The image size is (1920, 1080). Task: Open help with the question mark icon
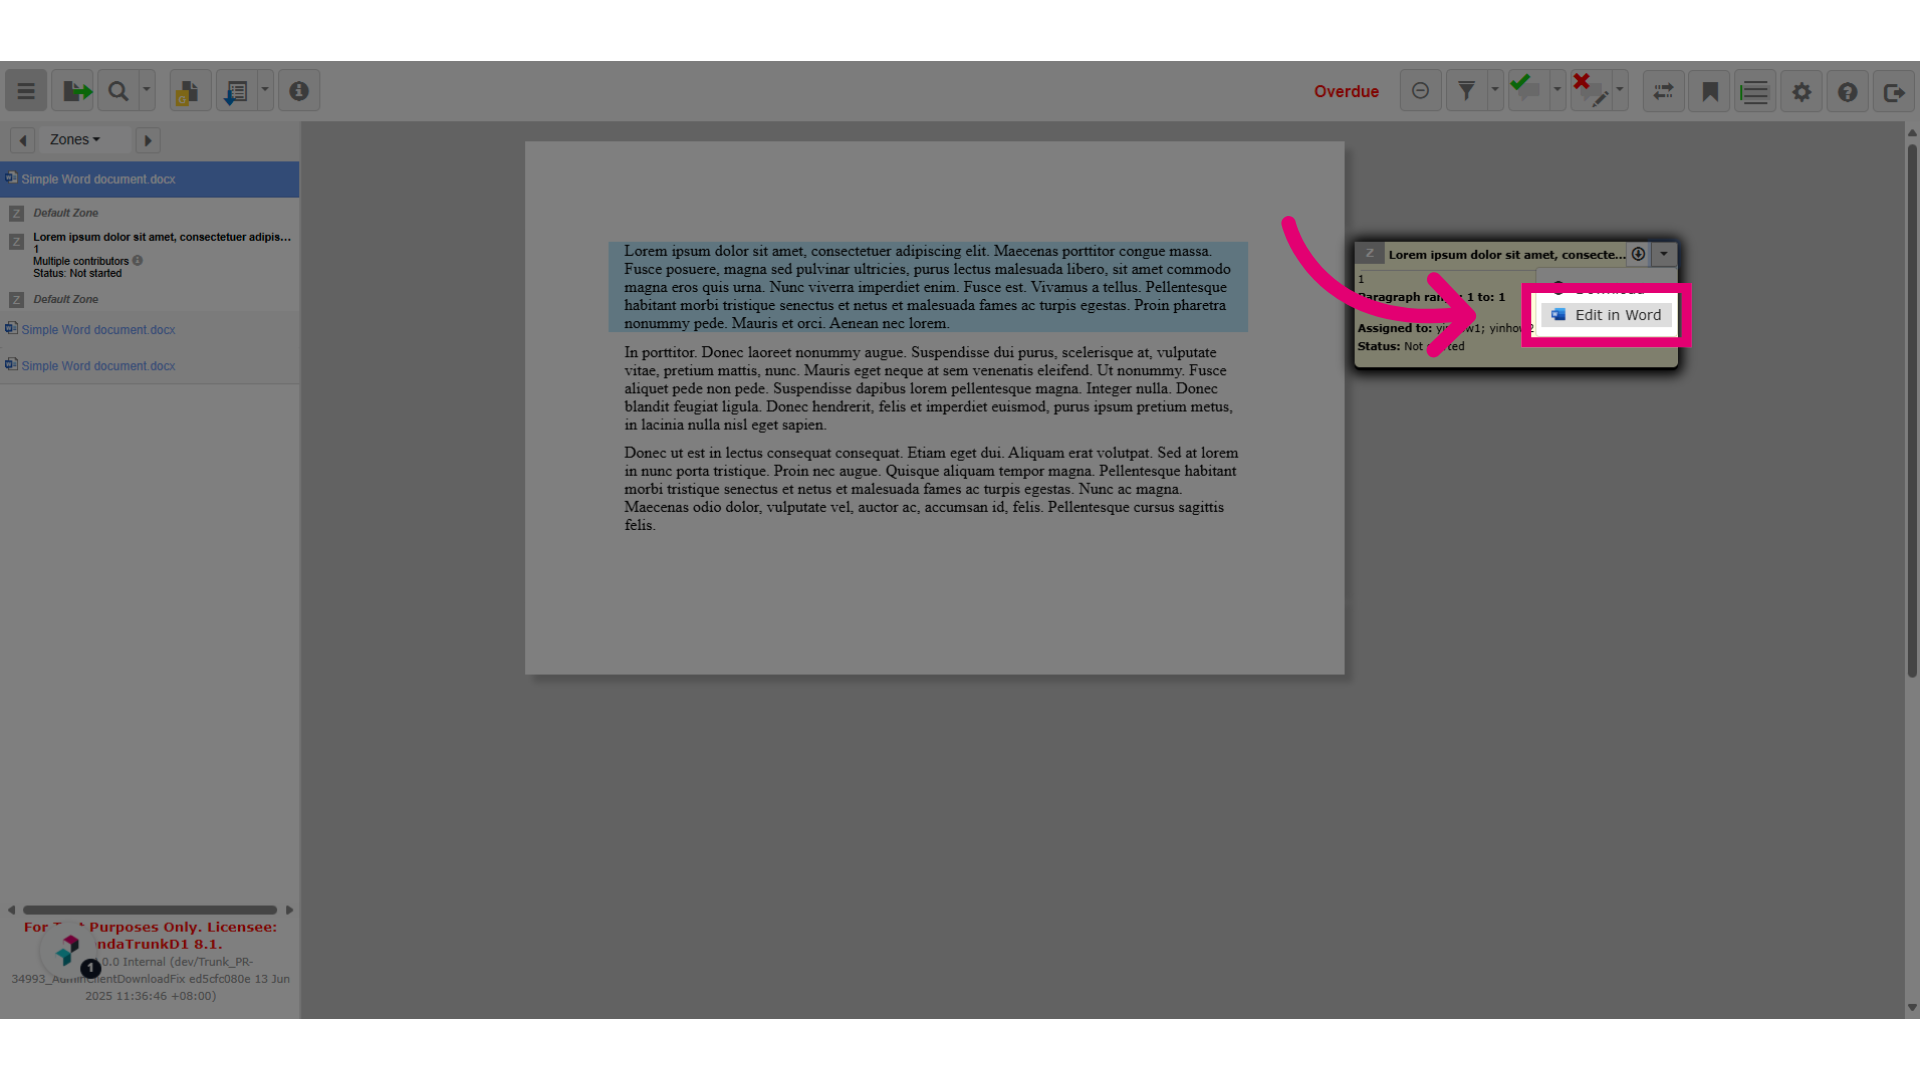[1847, 91]
